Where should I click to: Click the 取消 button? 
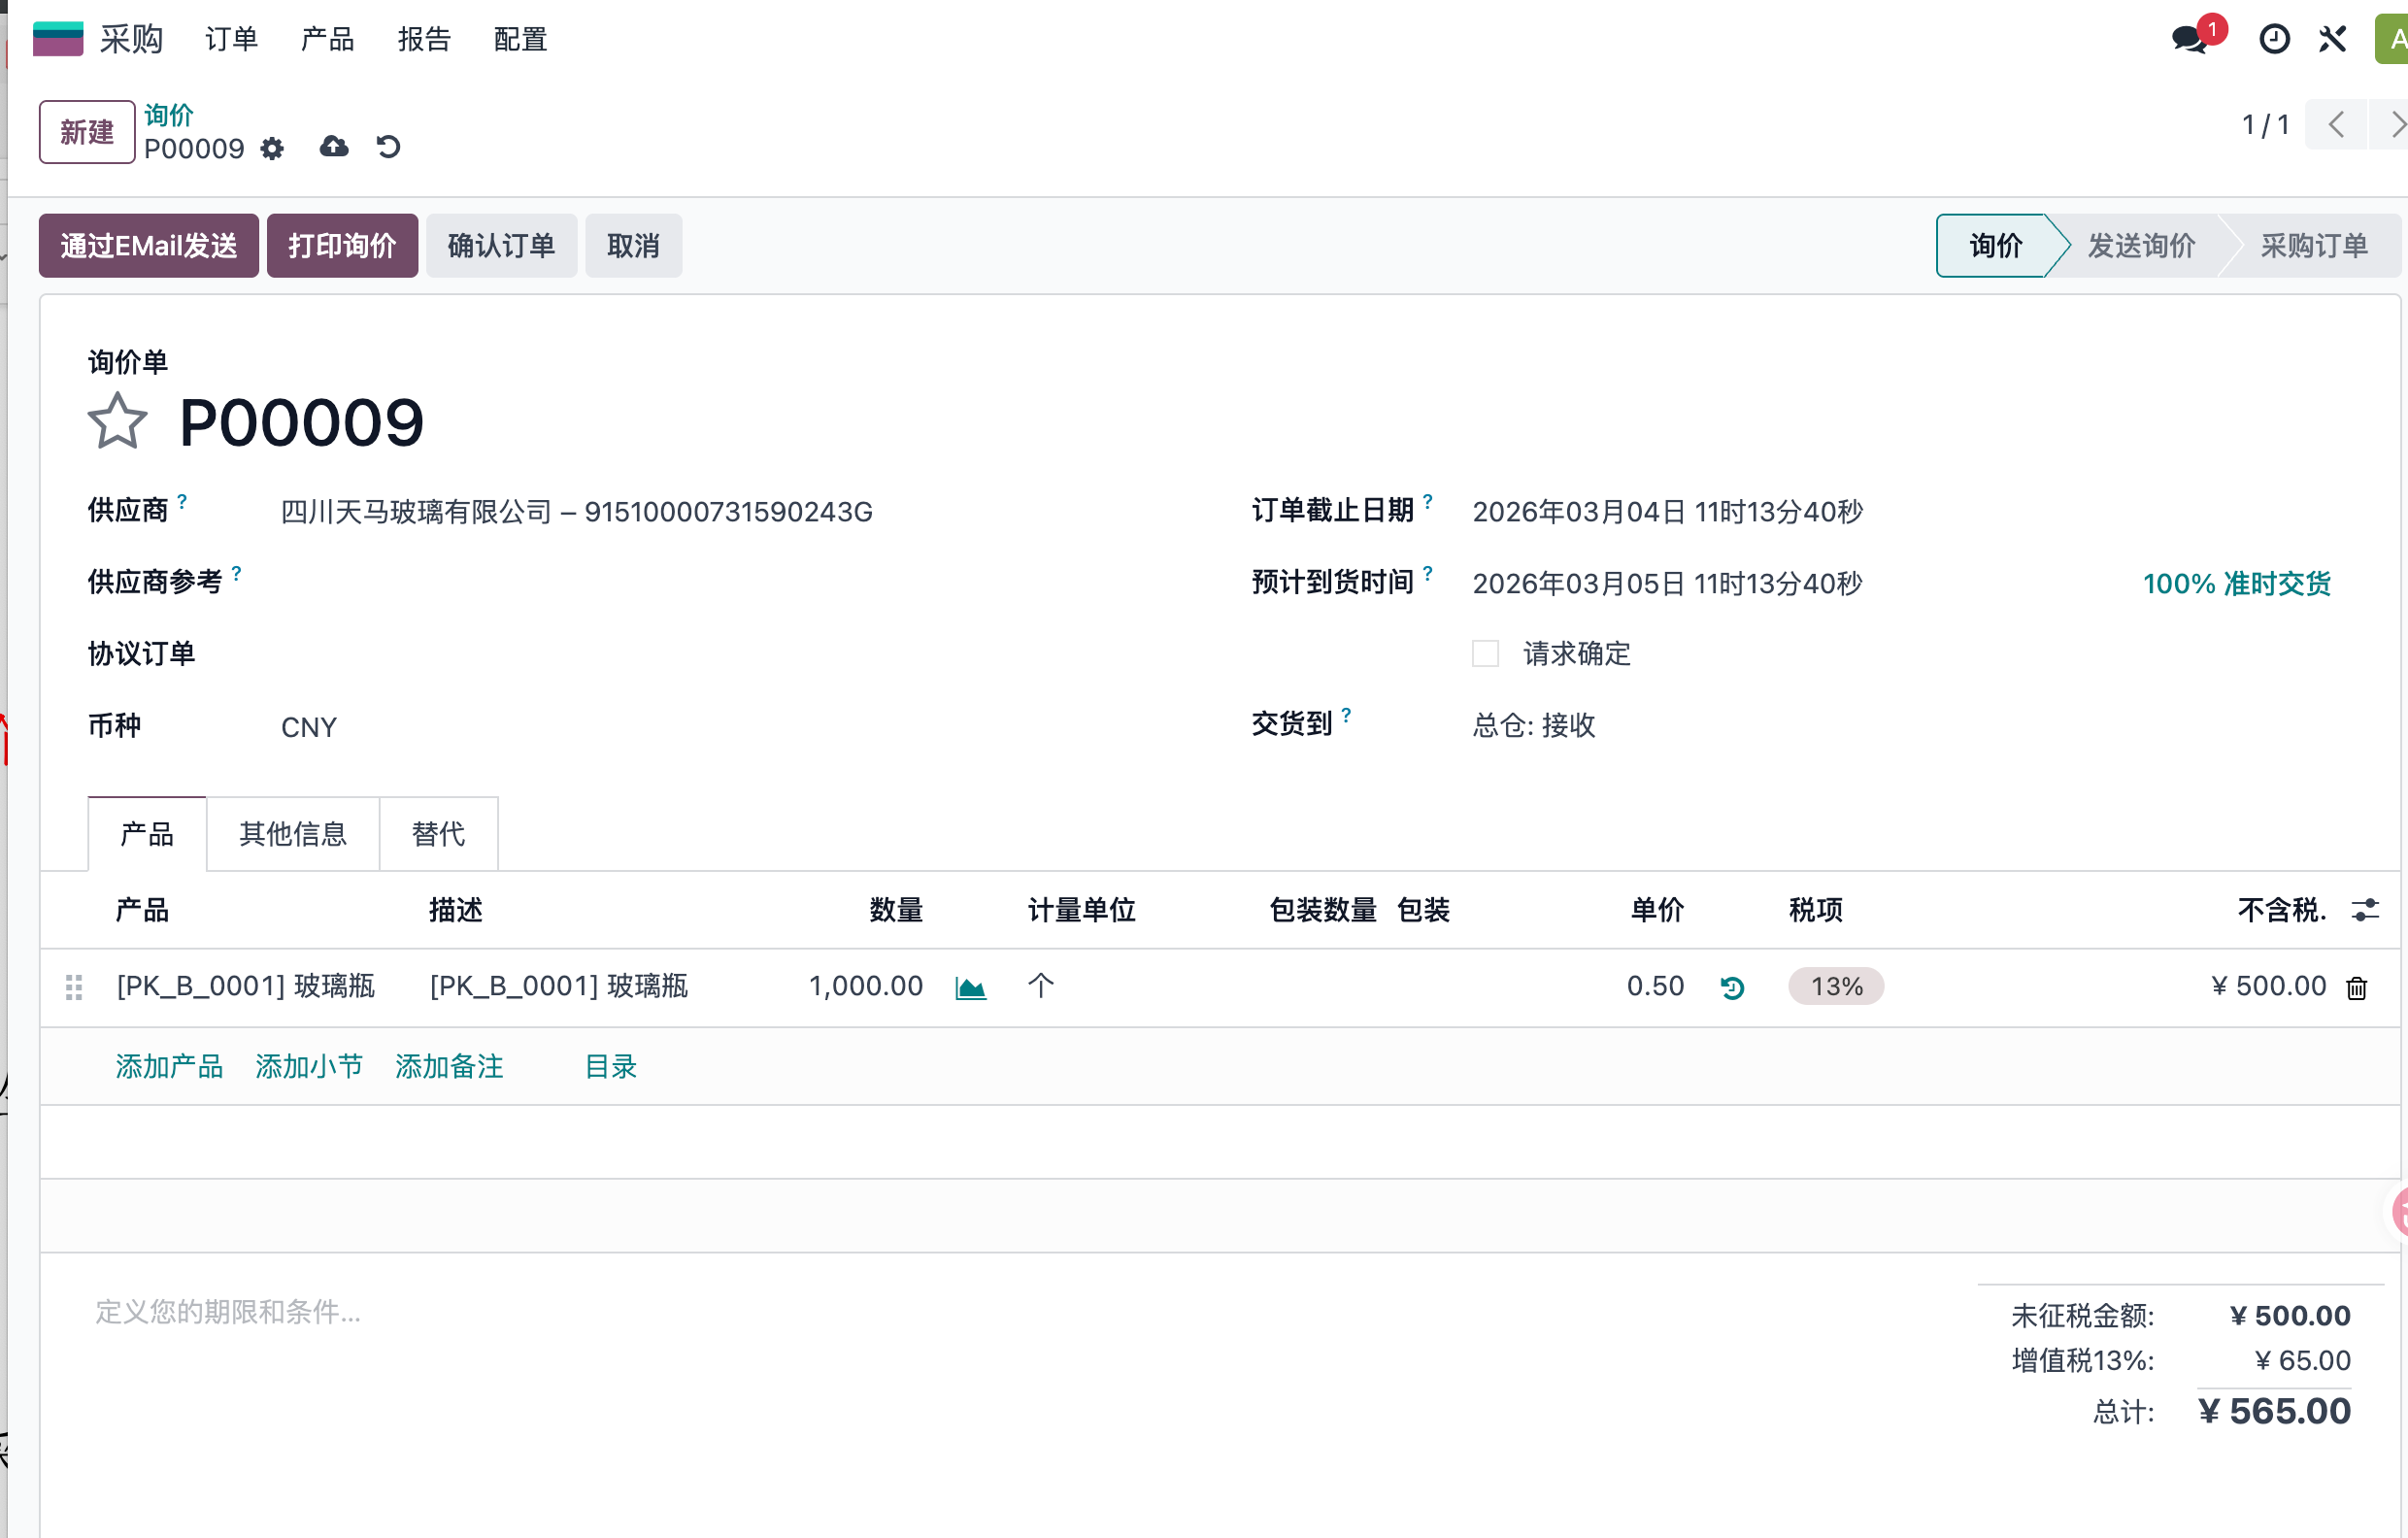click(633, 245)
